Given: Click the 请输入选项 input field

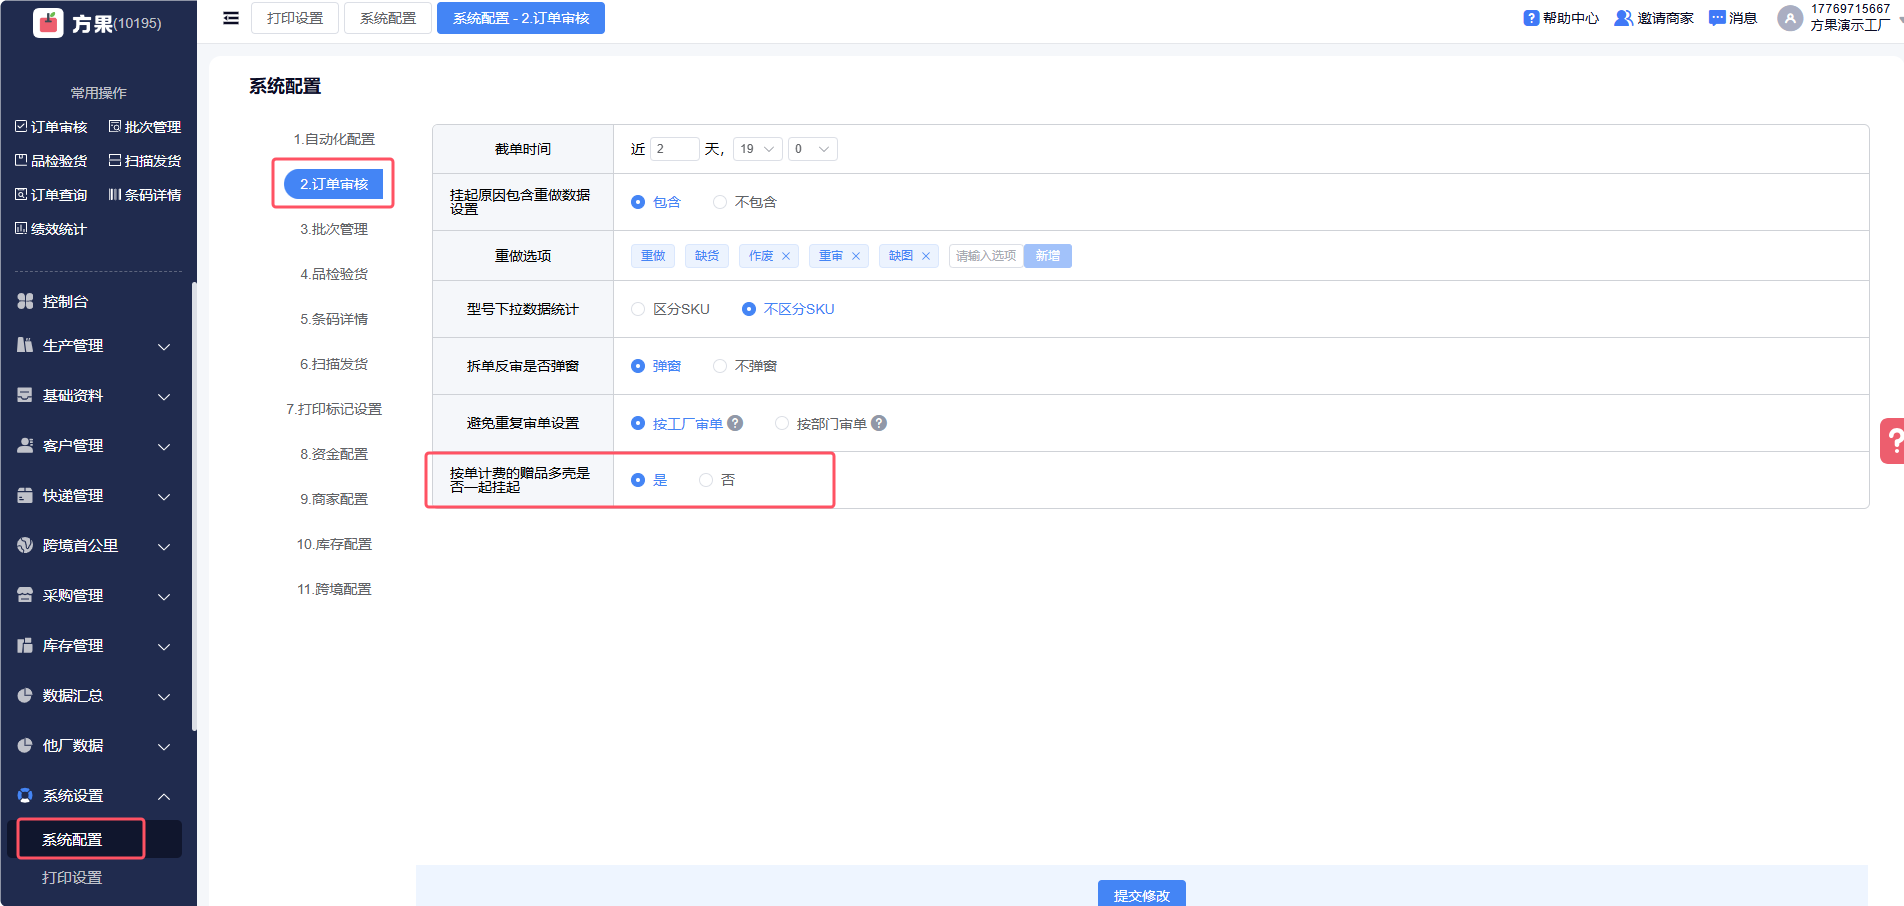Looking at the screenshot, I should pos(986,256).
